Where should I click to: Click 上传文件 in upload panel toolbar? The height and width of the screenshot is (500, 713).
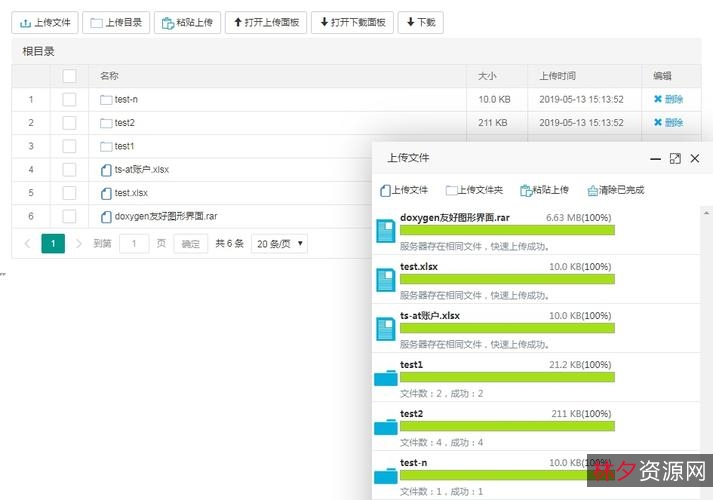click(404, 190)
